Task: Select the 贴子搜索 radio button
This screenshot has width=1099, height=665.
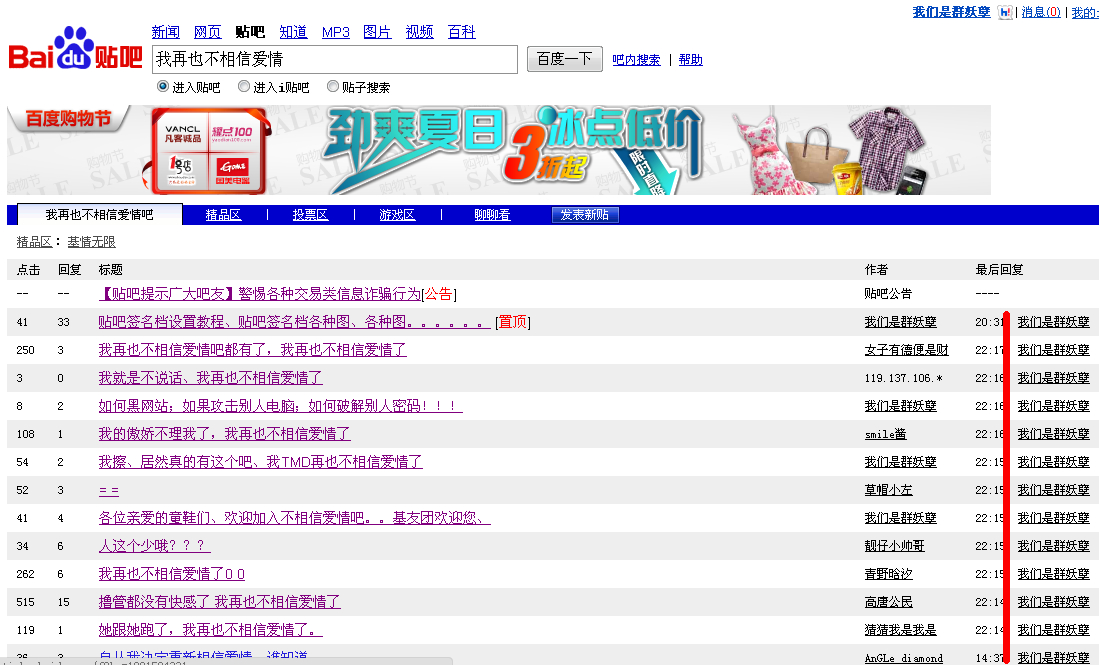Action: click(x=333, y=86)
